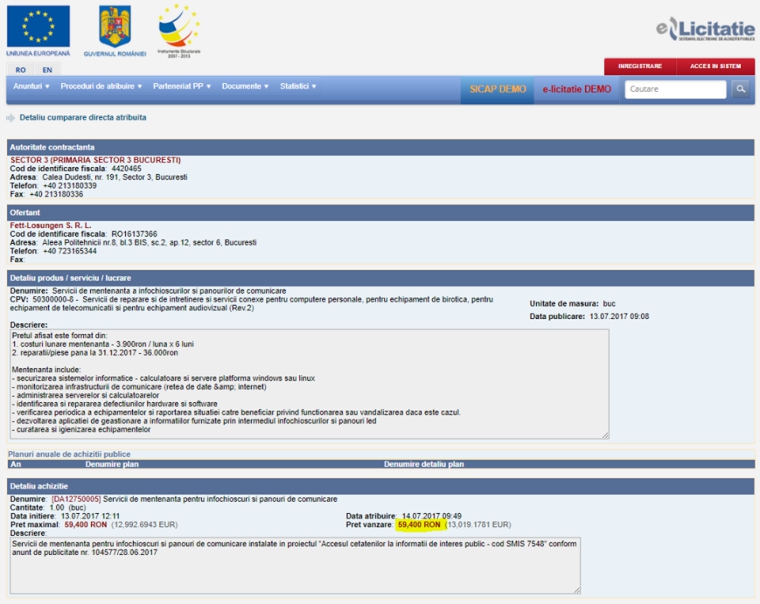Focus the Cautare search field

click(675, 89)
